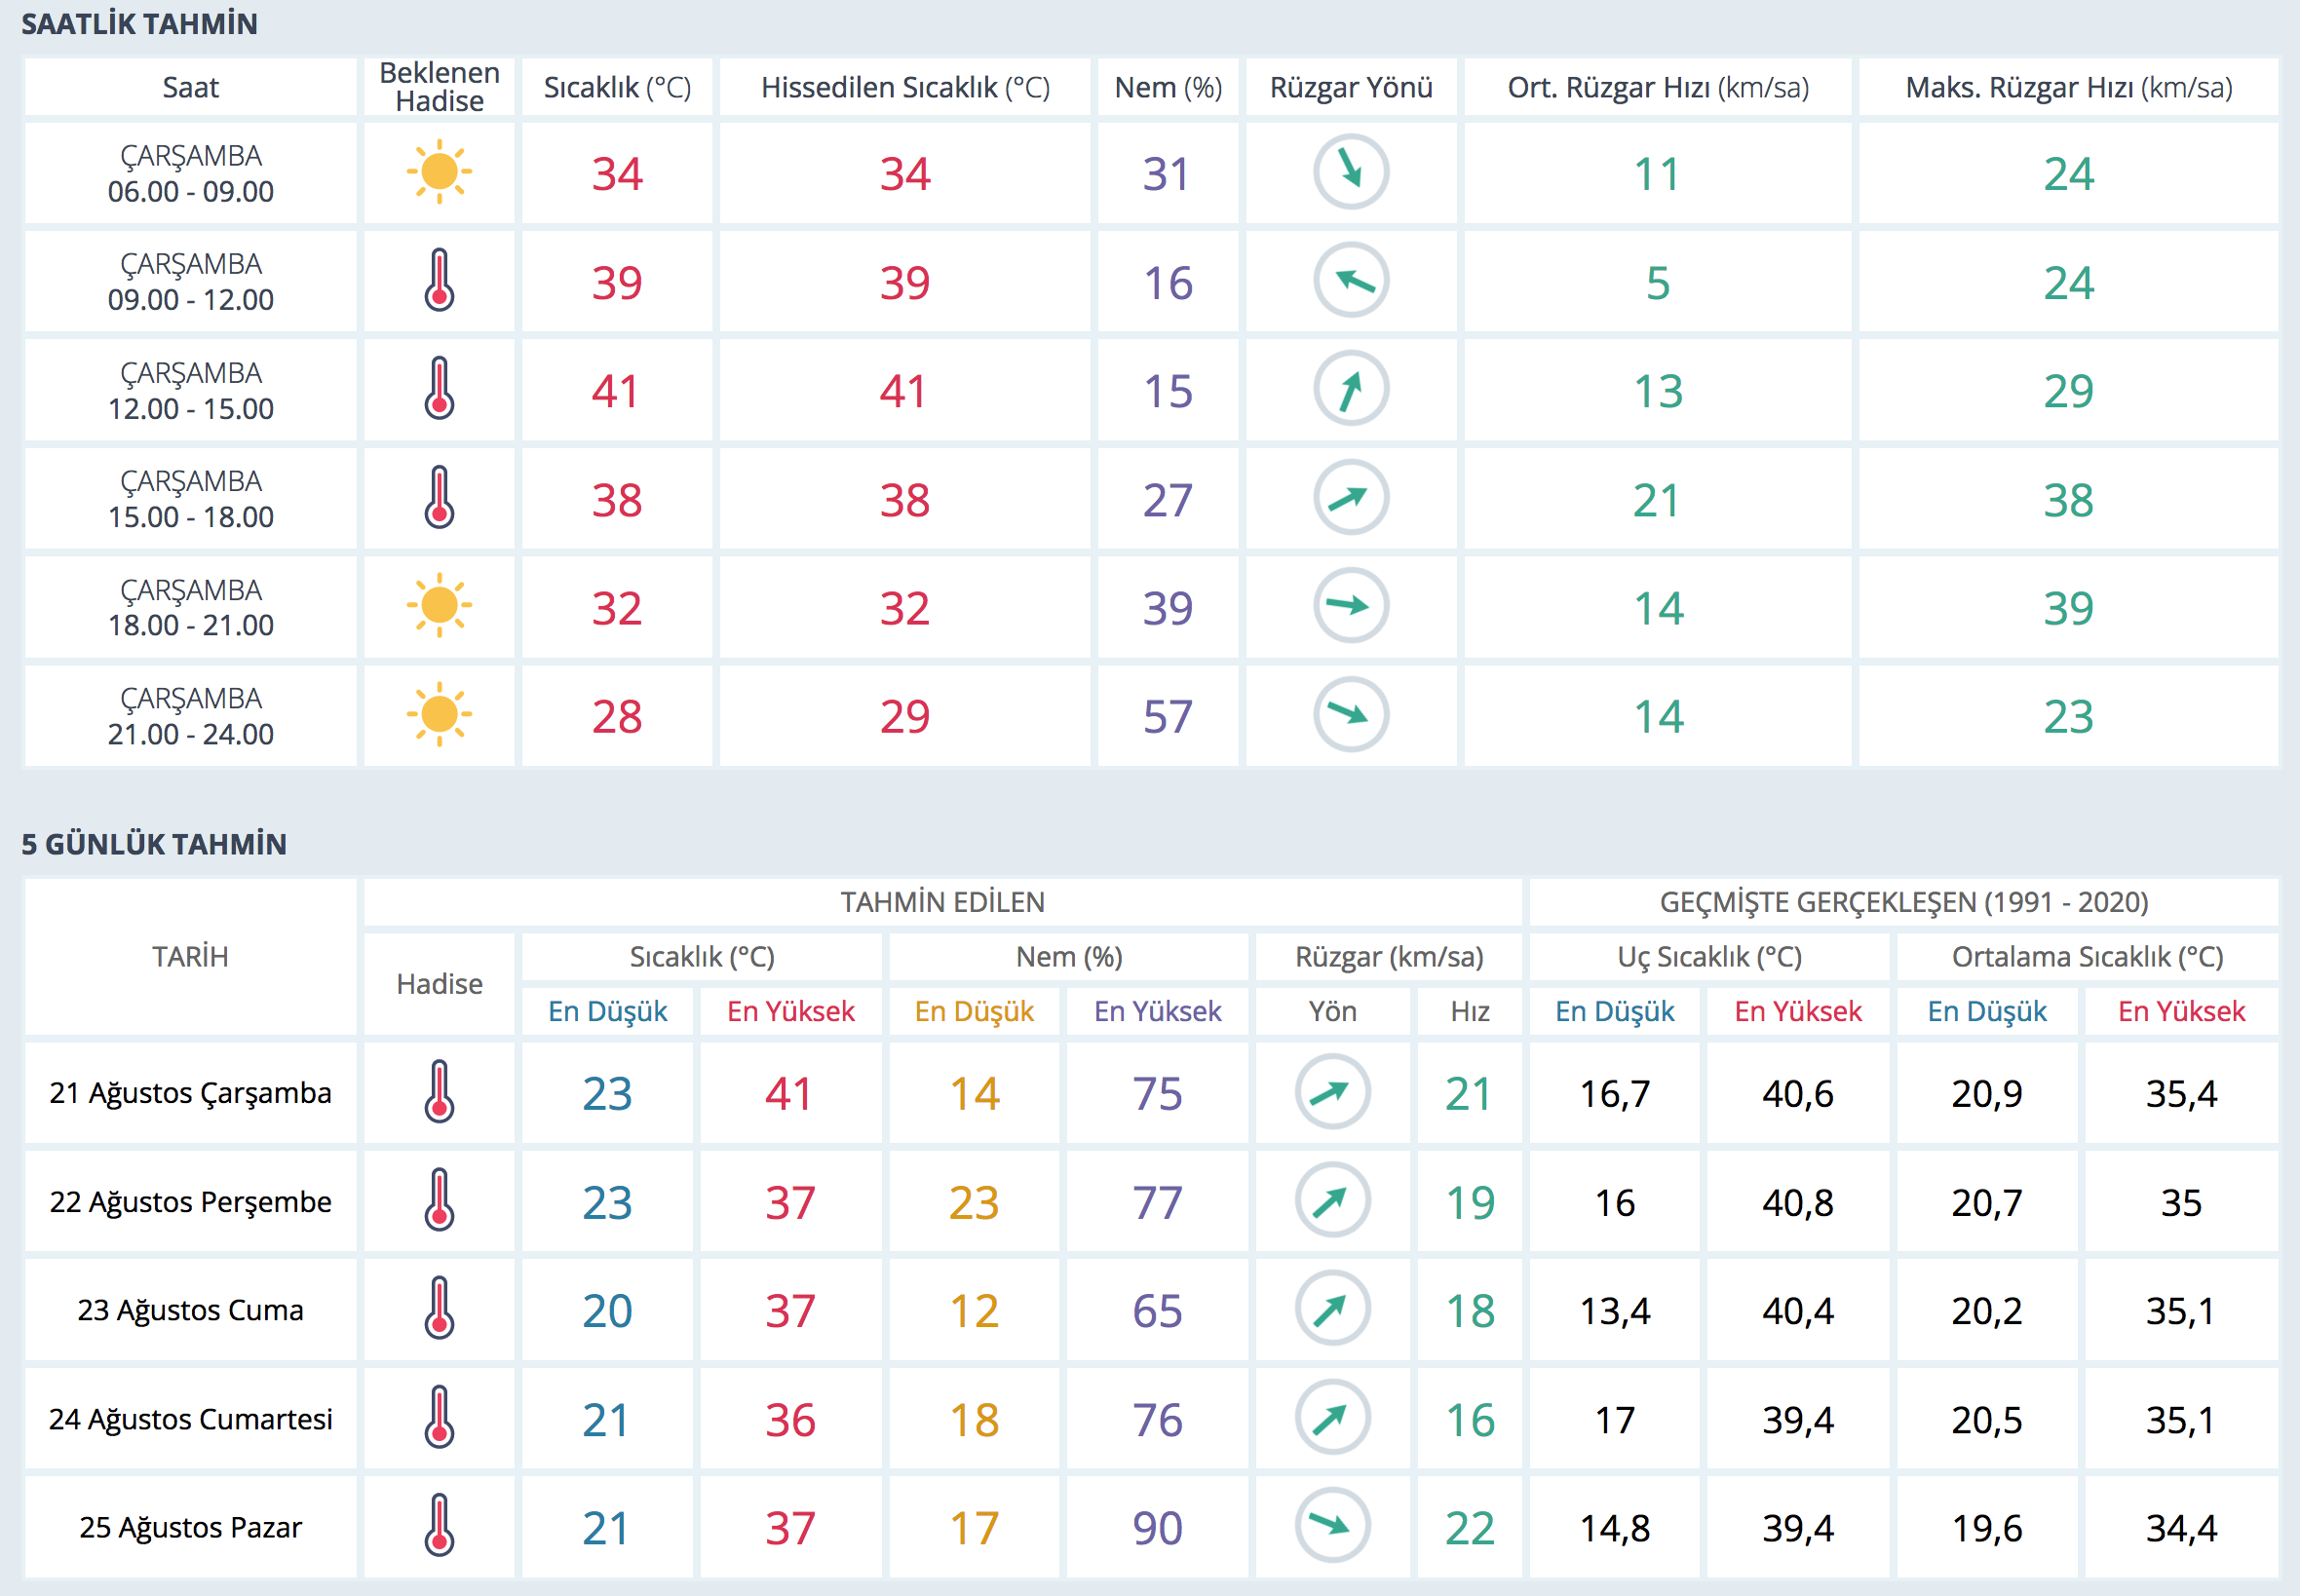Viewport: 2300px width, 1596px height.
Task: Click the SAATLİK TAHMİN section title
Action: (x=139, y=24)
